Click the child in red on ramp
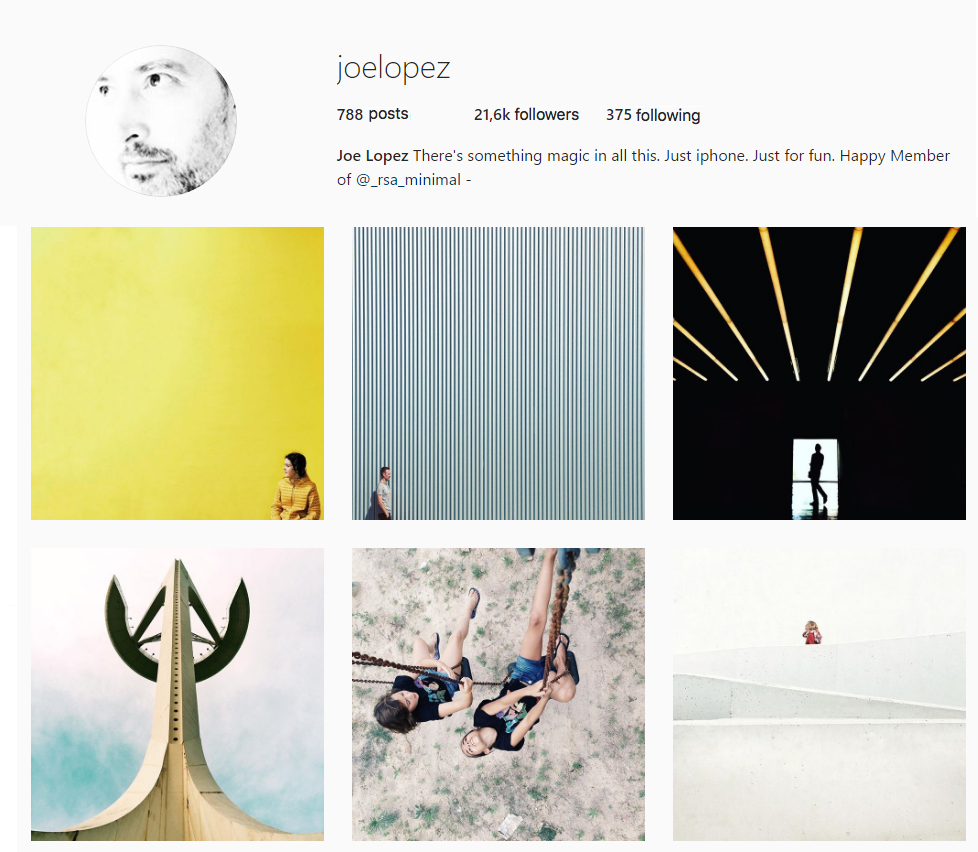Image resolution: width=978 pixels, height=852 pixels. 811,632
